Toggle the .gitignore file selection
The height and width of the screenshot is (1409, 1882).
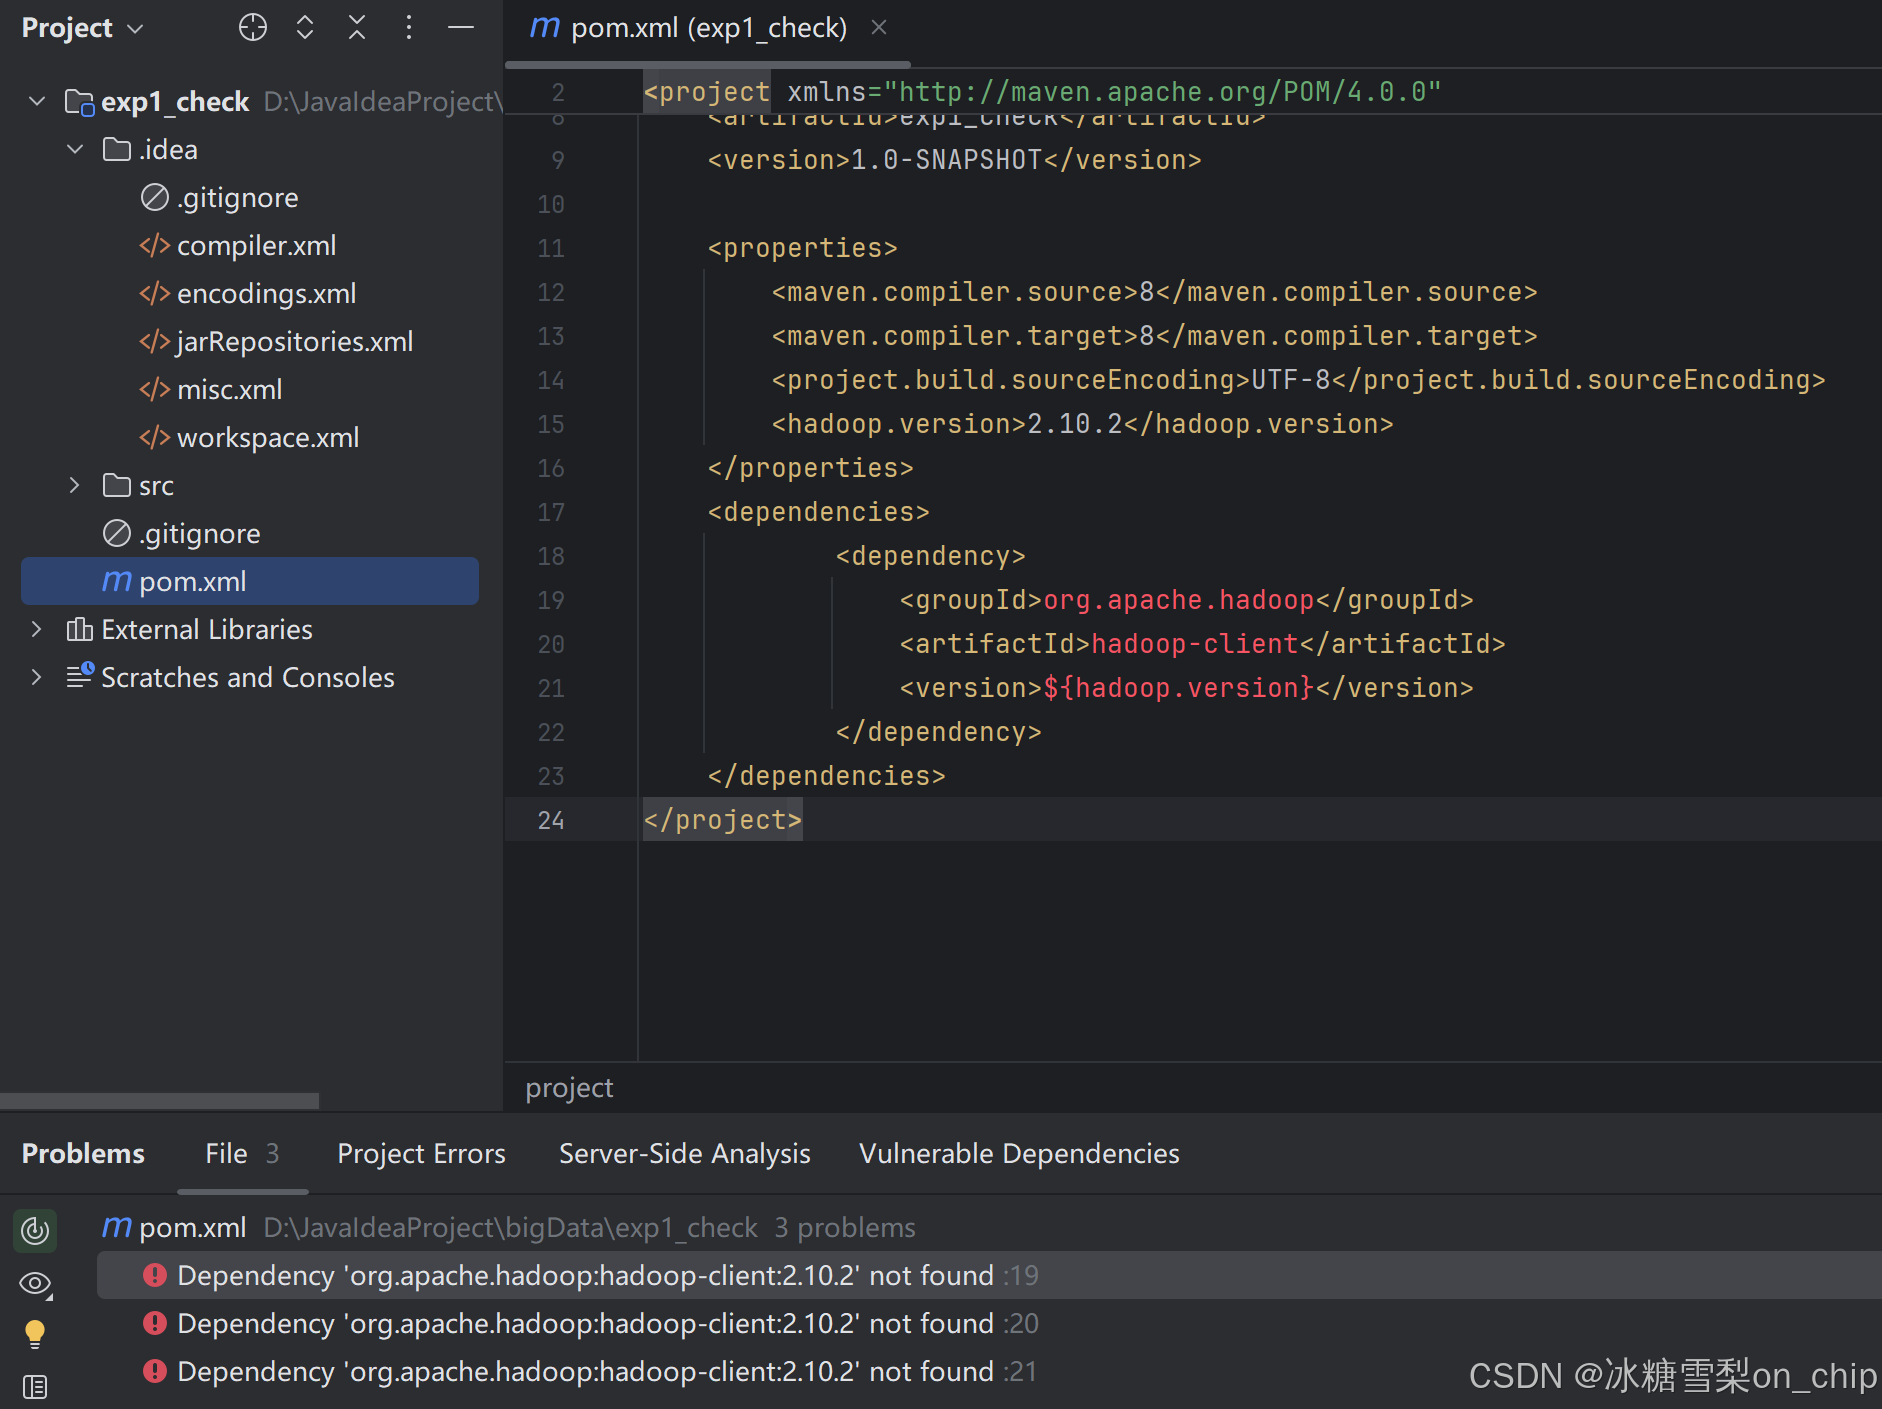pos(200,533)
